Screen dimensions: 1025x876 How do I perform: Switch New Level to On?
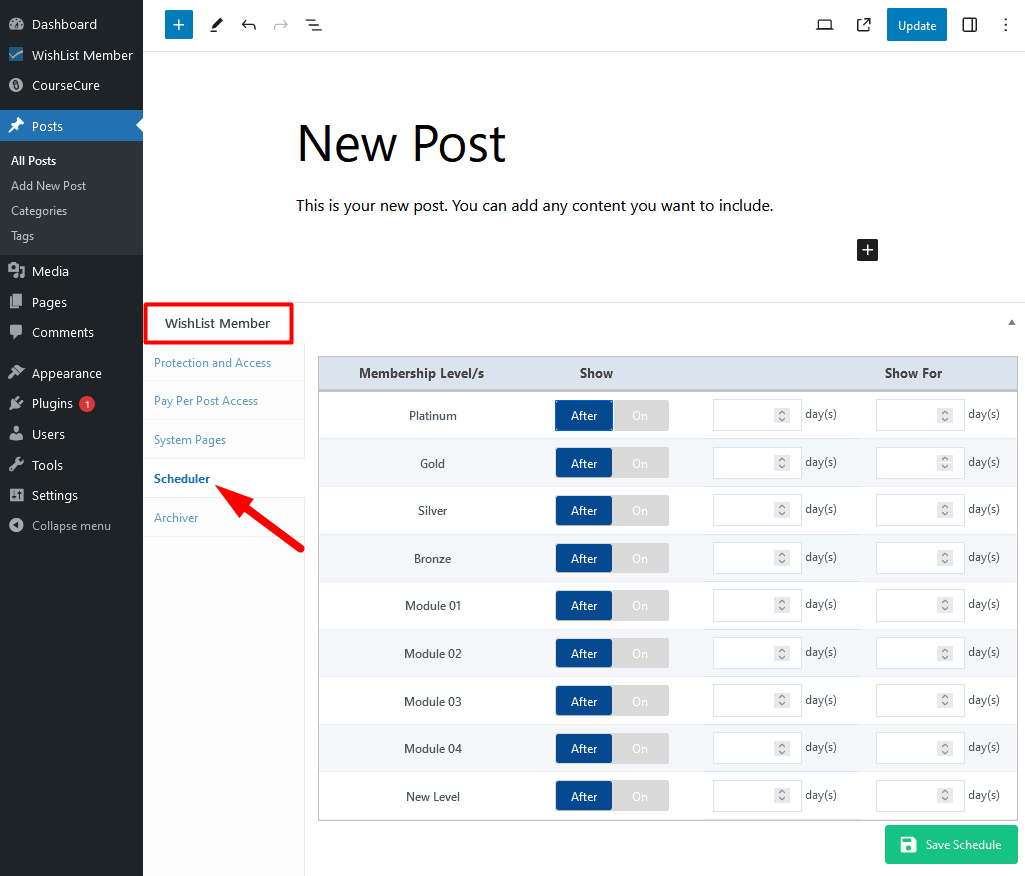(640, 796)
